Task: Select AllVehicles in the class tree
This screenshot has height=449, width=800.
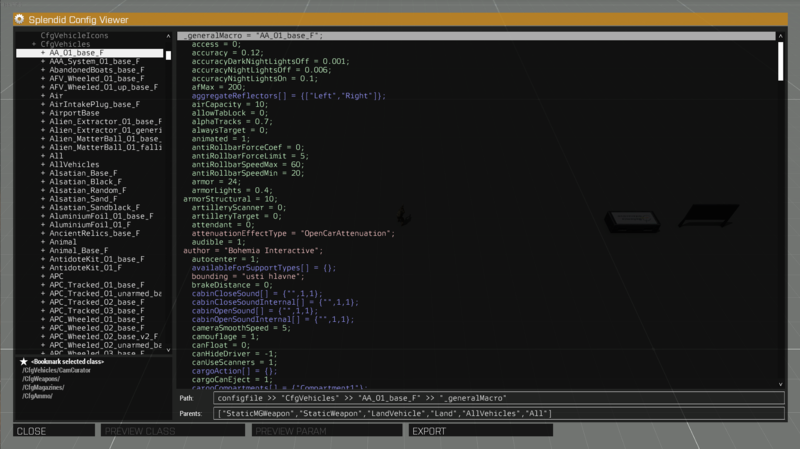Action: (x=74, y=164)
